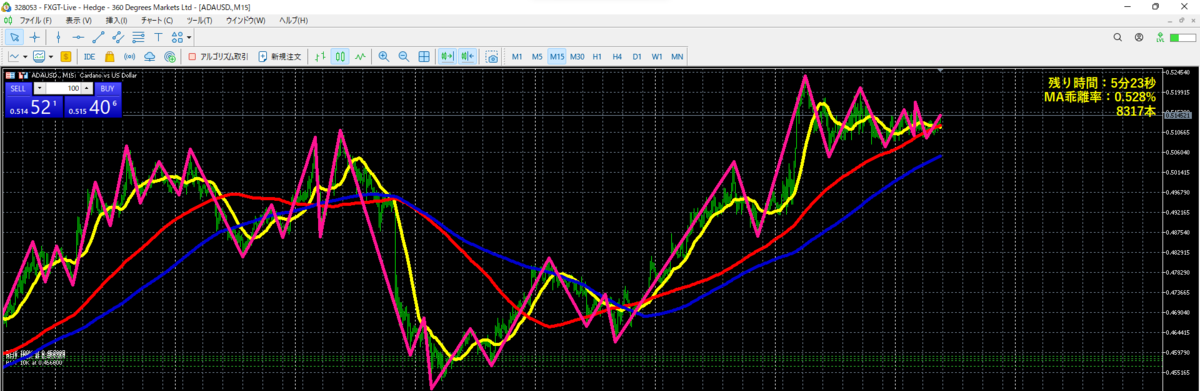Click the zoom in magnifier icon
This screenshot has height=391, width=1200.
tap(383, 57)
